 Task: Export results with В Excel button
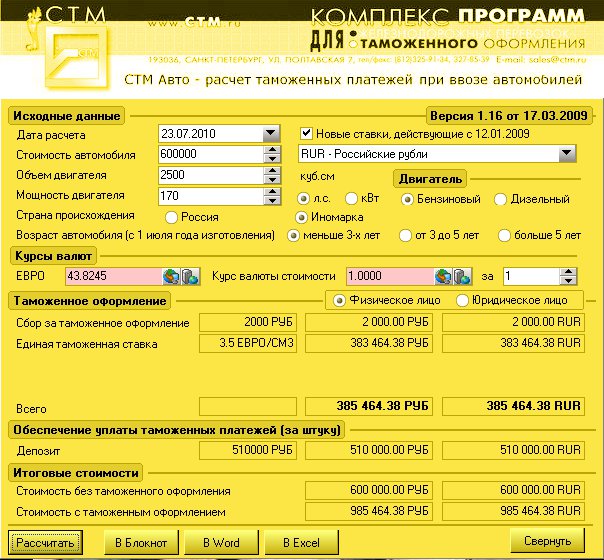point(302,543)
